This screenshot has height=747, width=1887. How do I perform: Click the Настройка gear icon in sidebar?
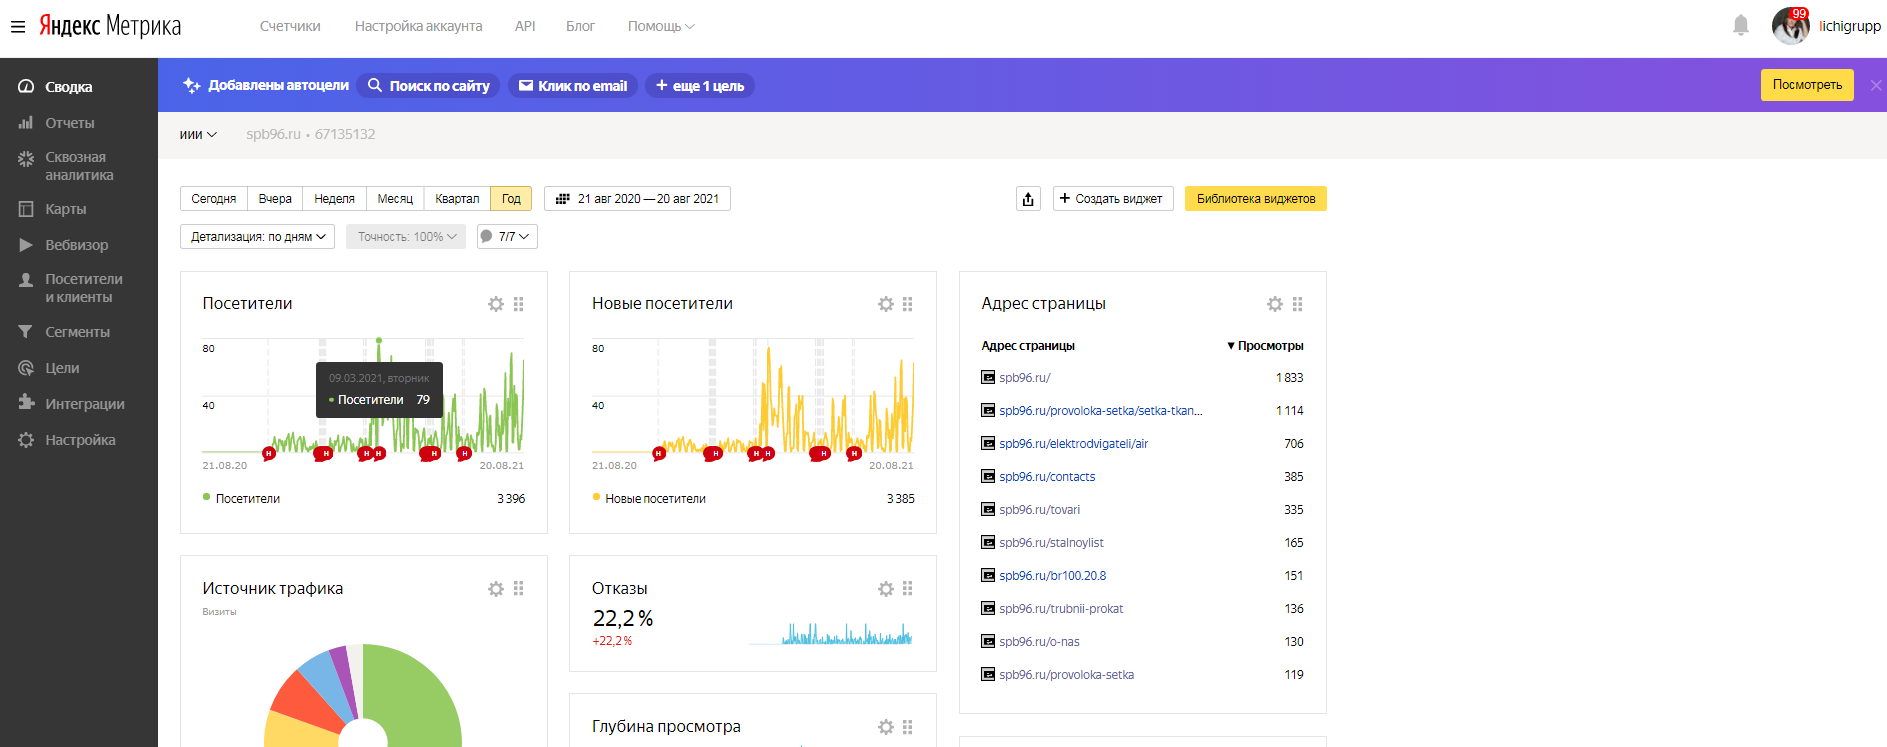coord(26,440)
